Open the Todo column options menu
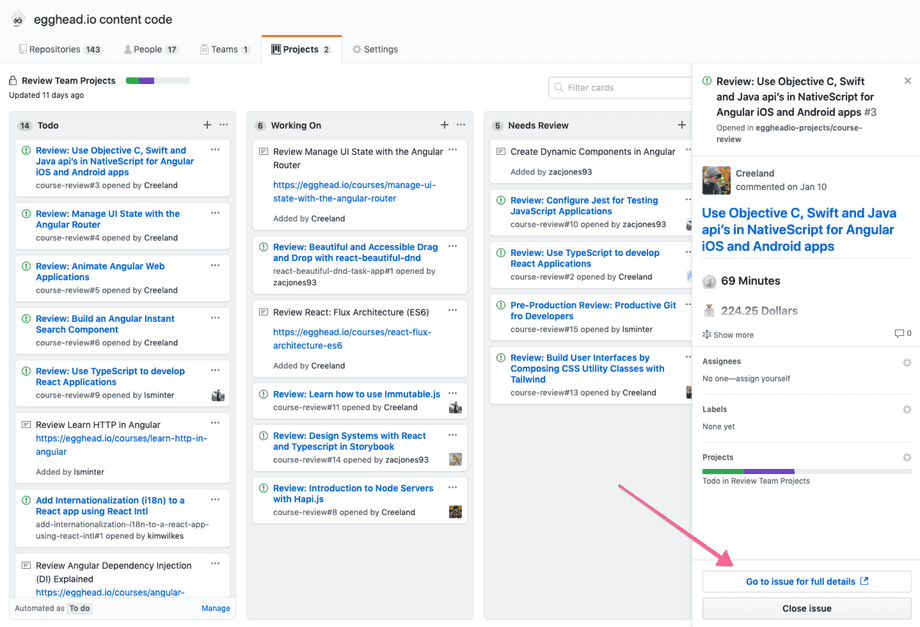The image size is (920, 627). tap(222, 125)
